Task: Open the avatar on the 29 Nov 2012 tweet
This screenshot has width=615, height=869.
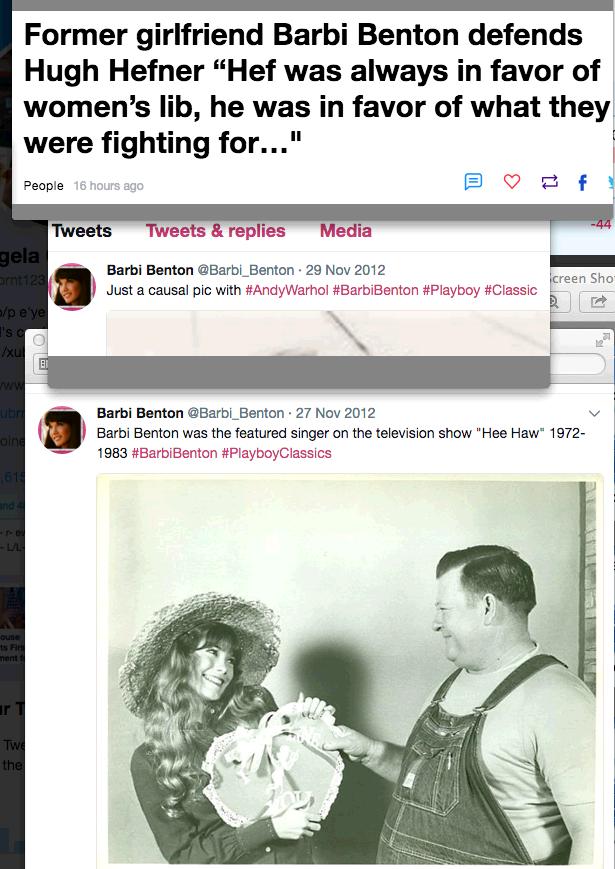Action: 72,287
